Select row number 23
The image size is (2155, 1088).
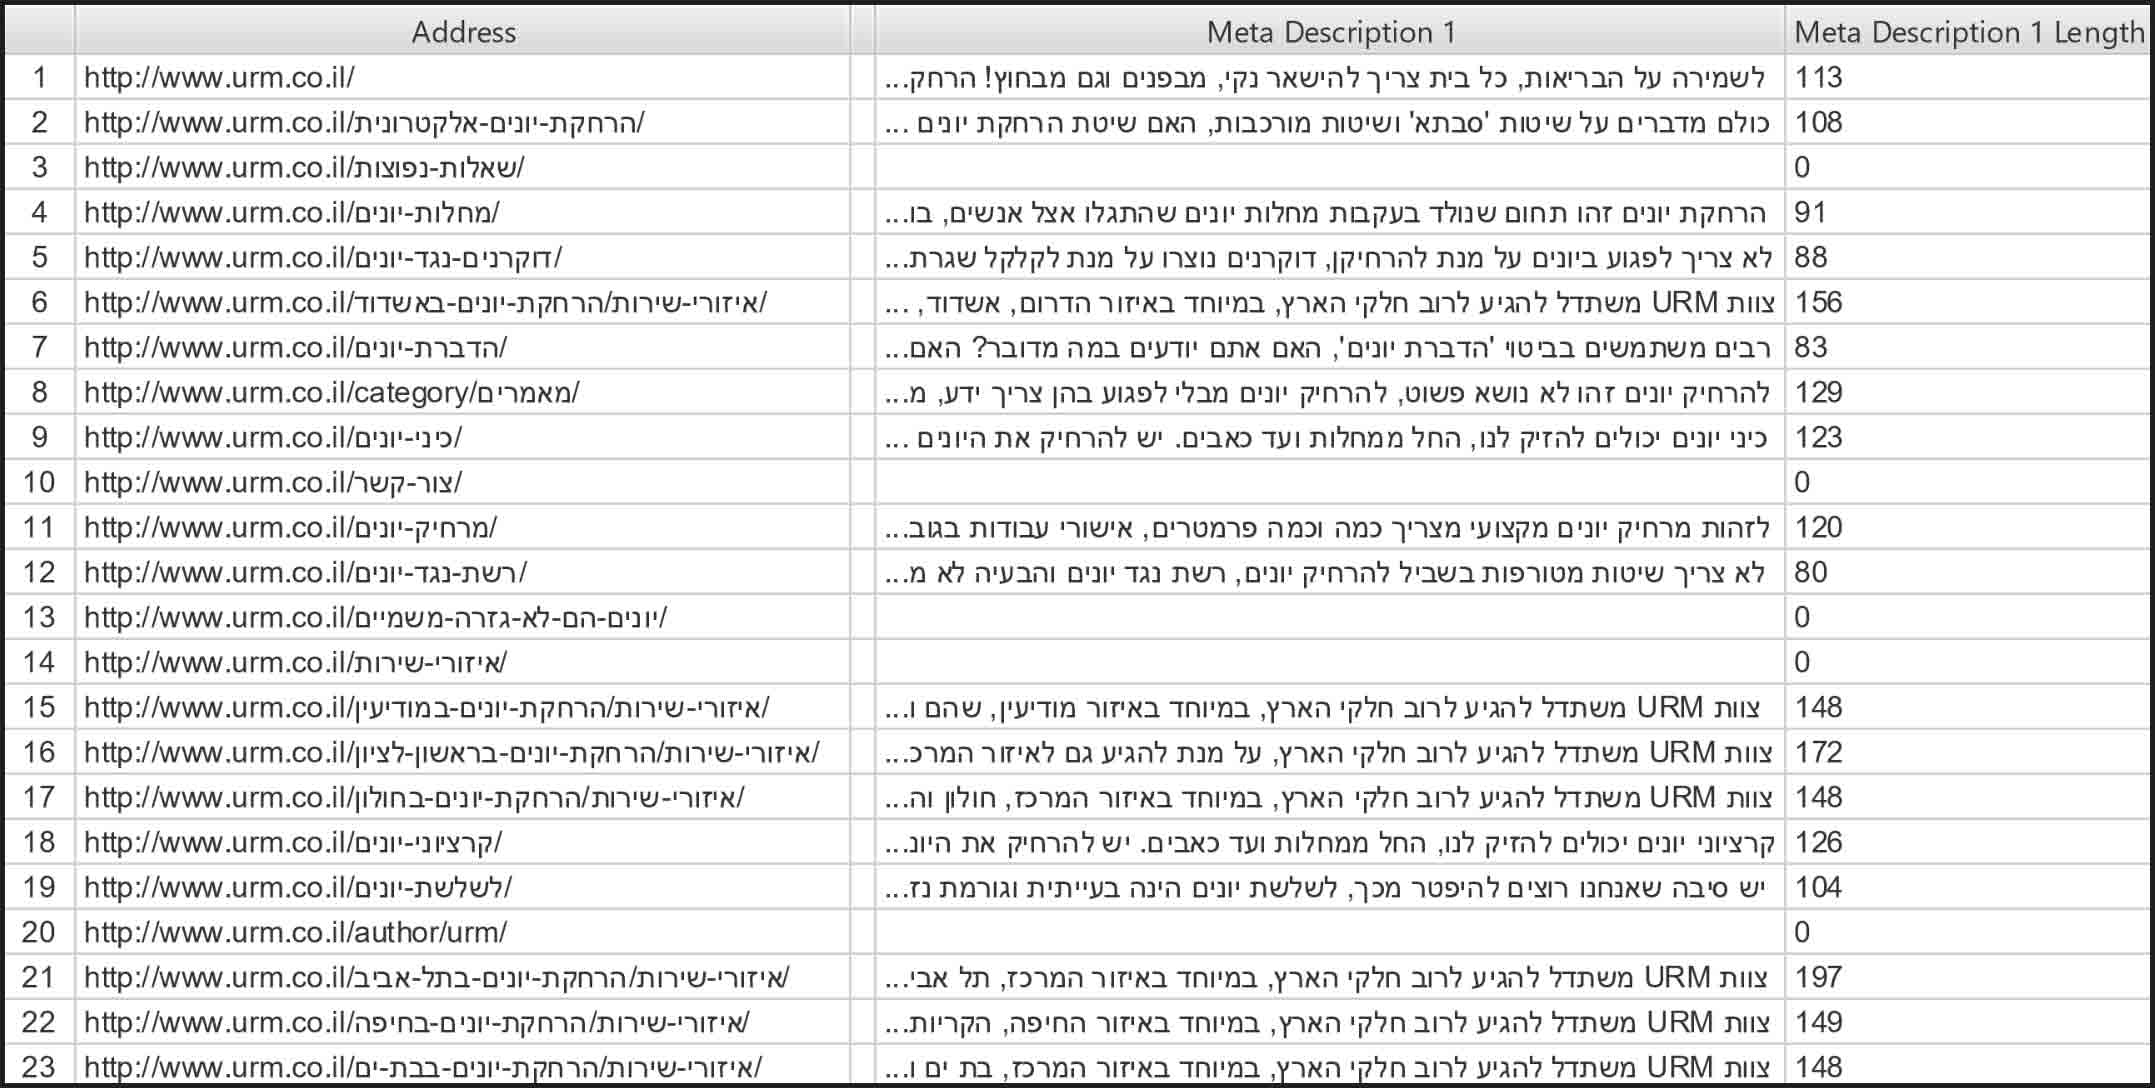tap(39, 1066)
